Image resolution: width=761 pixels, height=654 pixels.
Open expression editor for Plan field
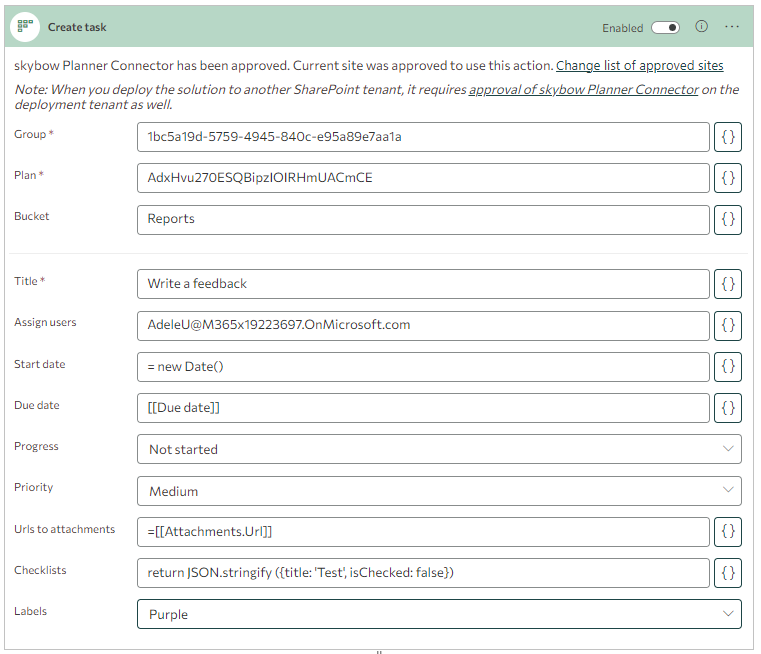point(728,178)
